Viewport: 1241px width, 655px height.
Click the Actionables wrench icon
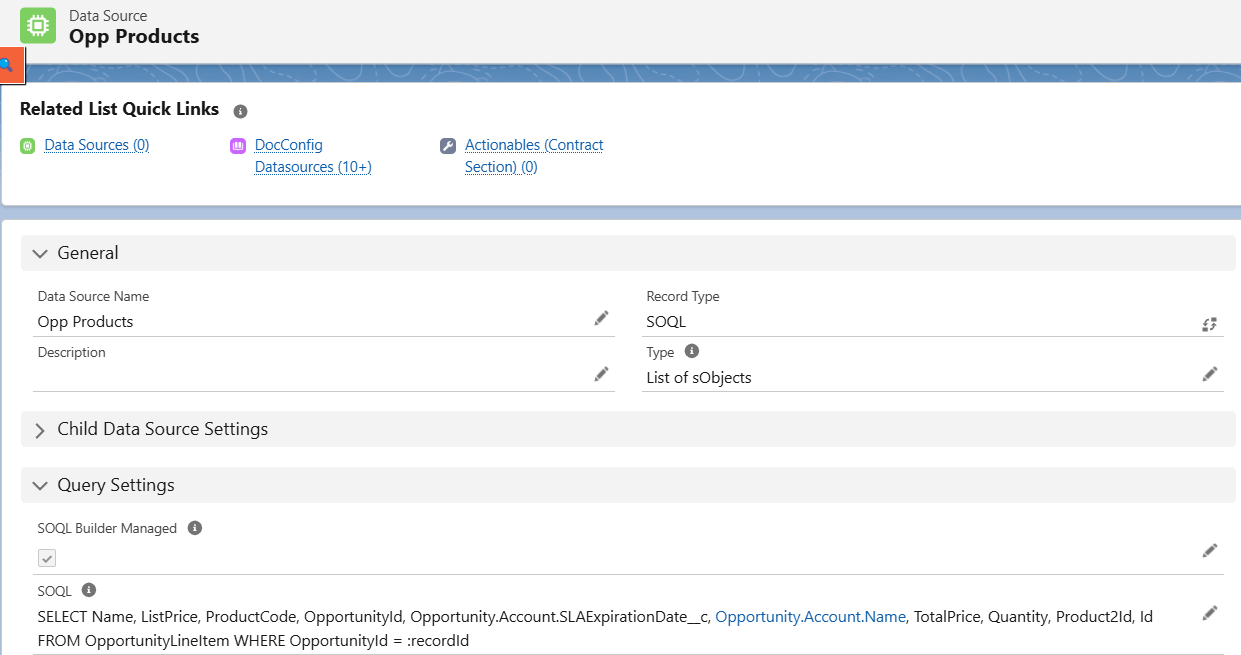pos(448,146)
